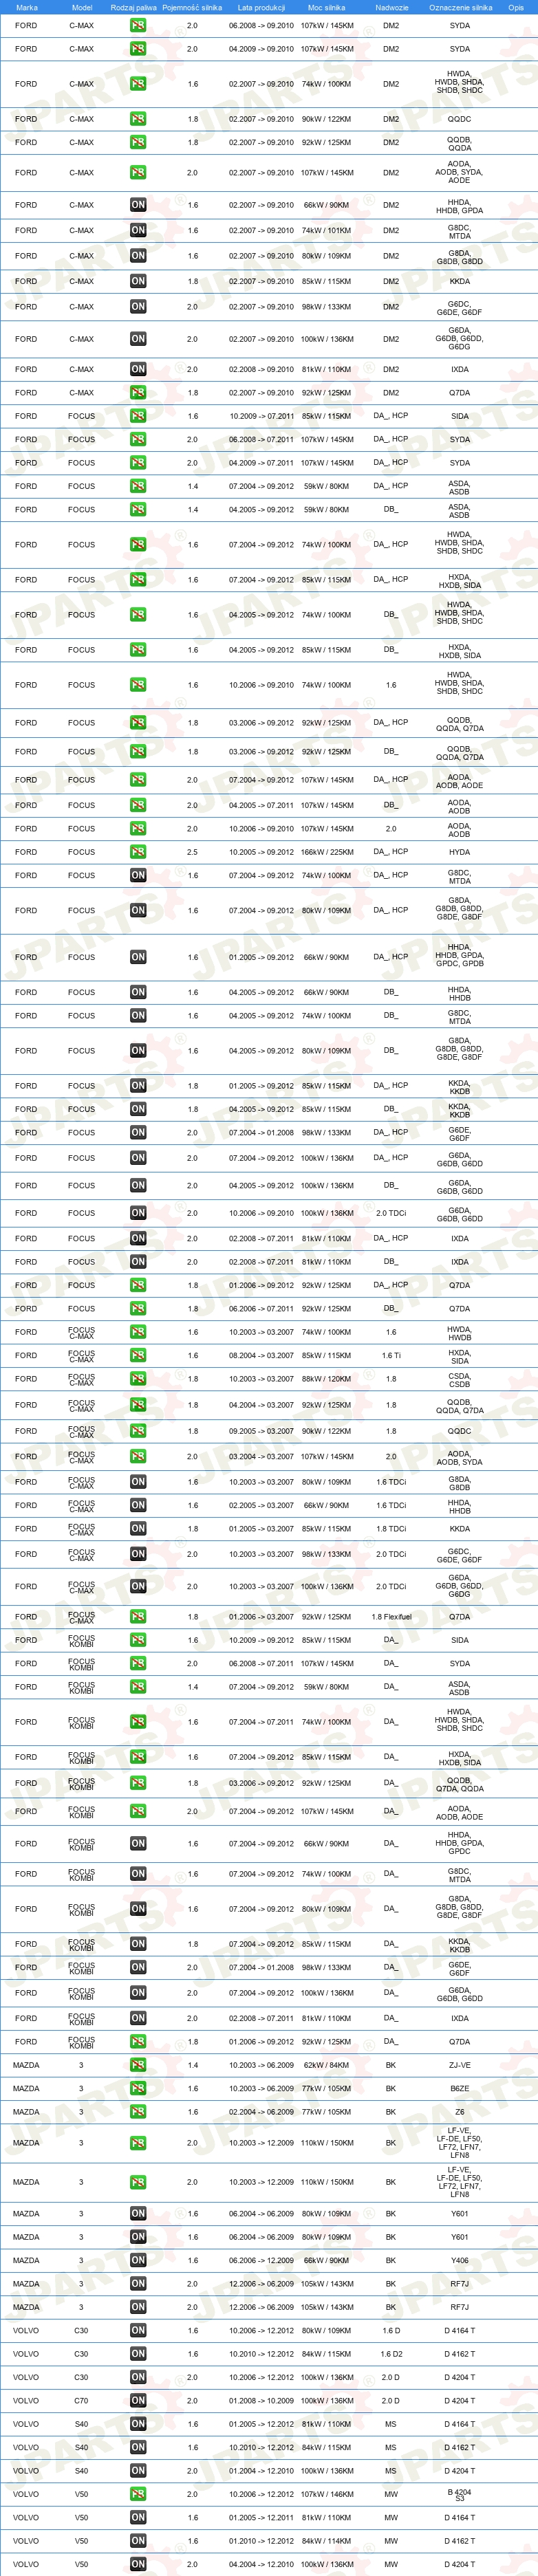The height and width of the screenshot is (2576, 538).
Task: Select ON icon in DM2 row with KKDA
Action: [x=138, y=281]
